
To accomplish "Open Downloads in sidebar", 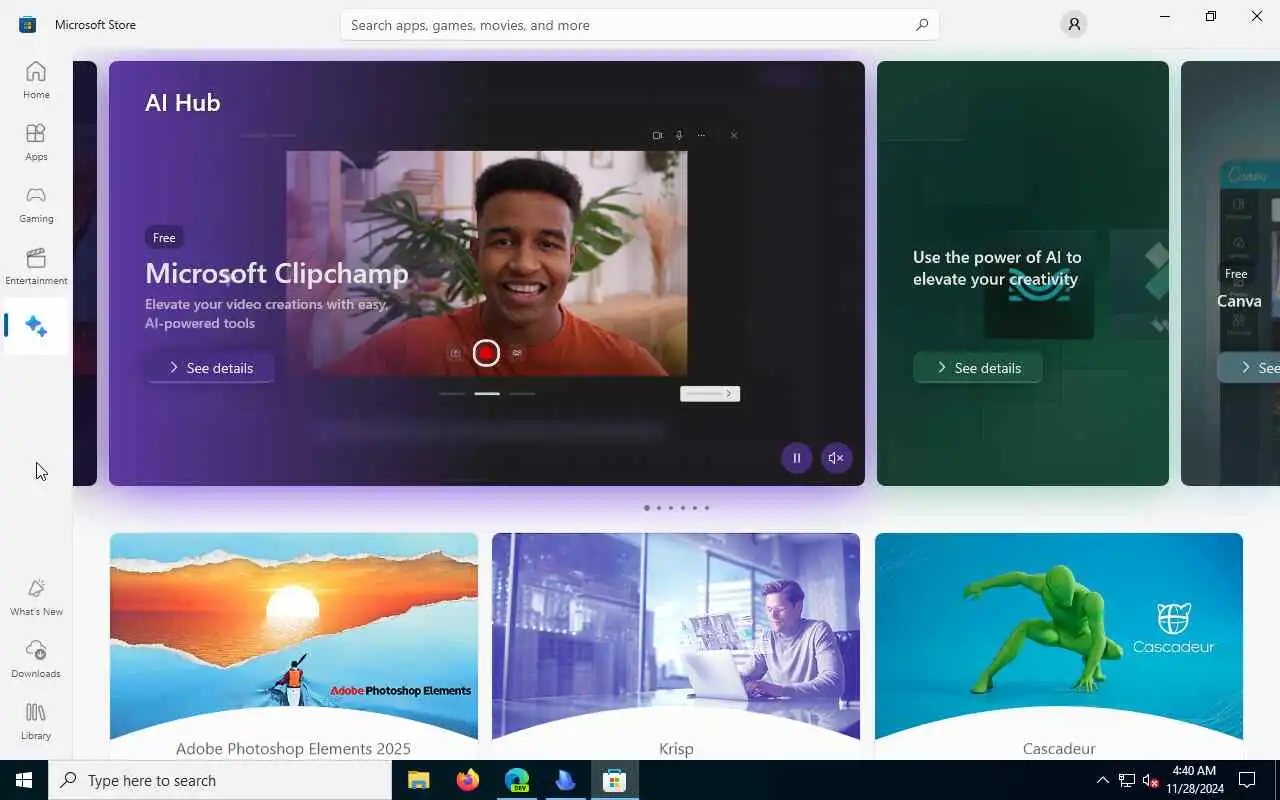I will coord(36,659).
